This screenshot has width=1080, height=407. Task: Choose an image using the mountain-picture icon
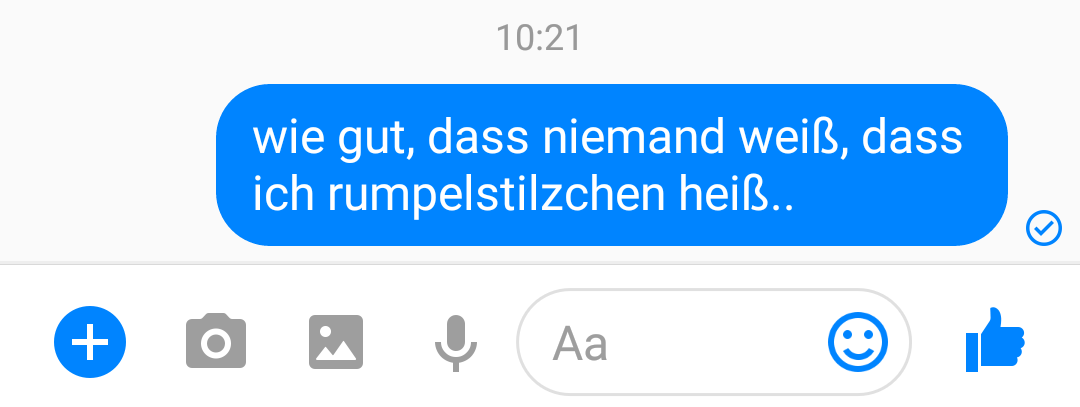(x=336, y=342)
